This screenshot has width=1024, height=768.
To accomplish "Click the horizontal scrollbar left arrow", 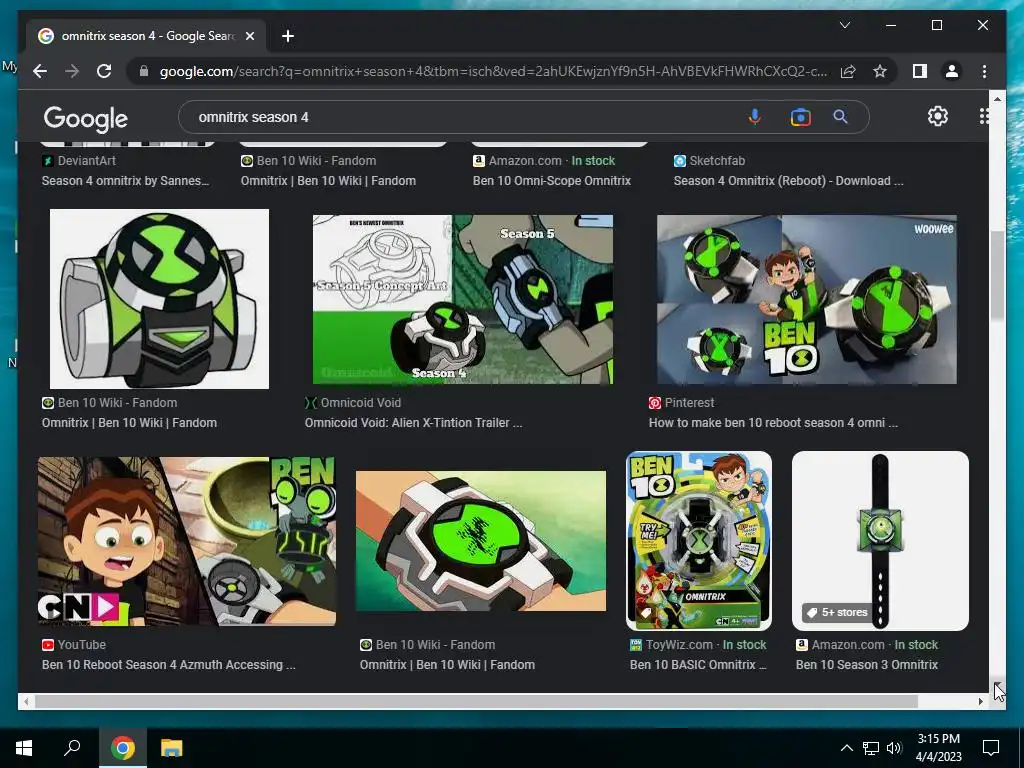I will [x=25, y=701].
